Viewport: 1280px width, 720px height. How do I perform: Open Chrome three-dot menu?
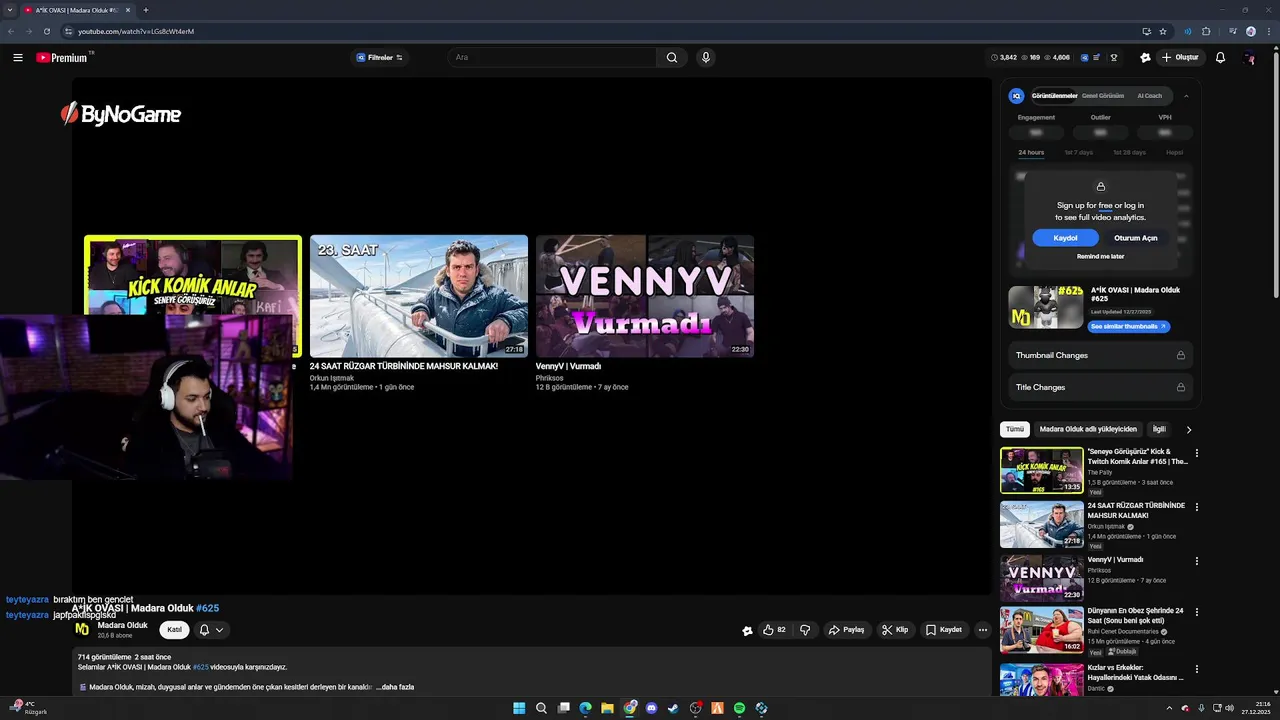pyautogui.click(x=1268, y=31)
